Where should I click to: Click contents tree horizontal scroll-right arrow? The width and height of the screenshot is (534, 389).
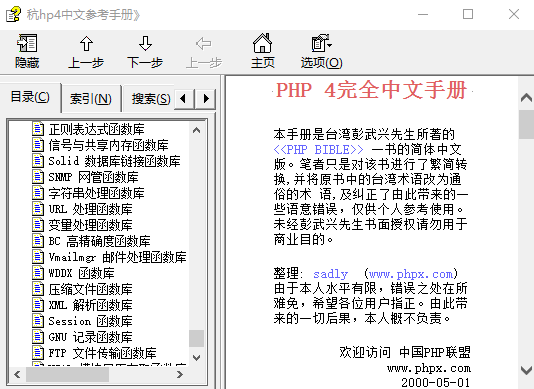pyautogui.click(x=180, y=375)
